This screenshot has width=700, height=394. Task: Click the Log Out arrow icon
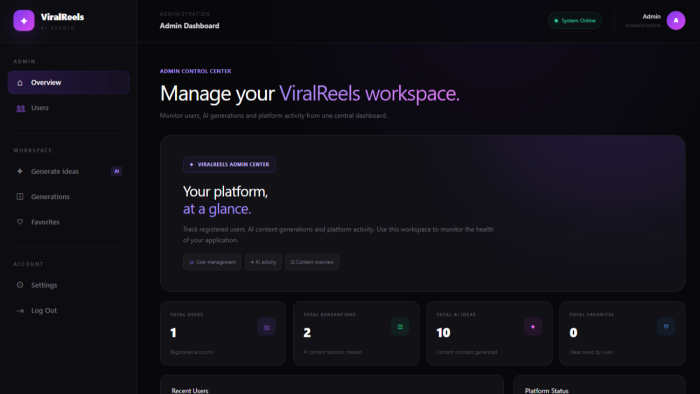[20, 311]
